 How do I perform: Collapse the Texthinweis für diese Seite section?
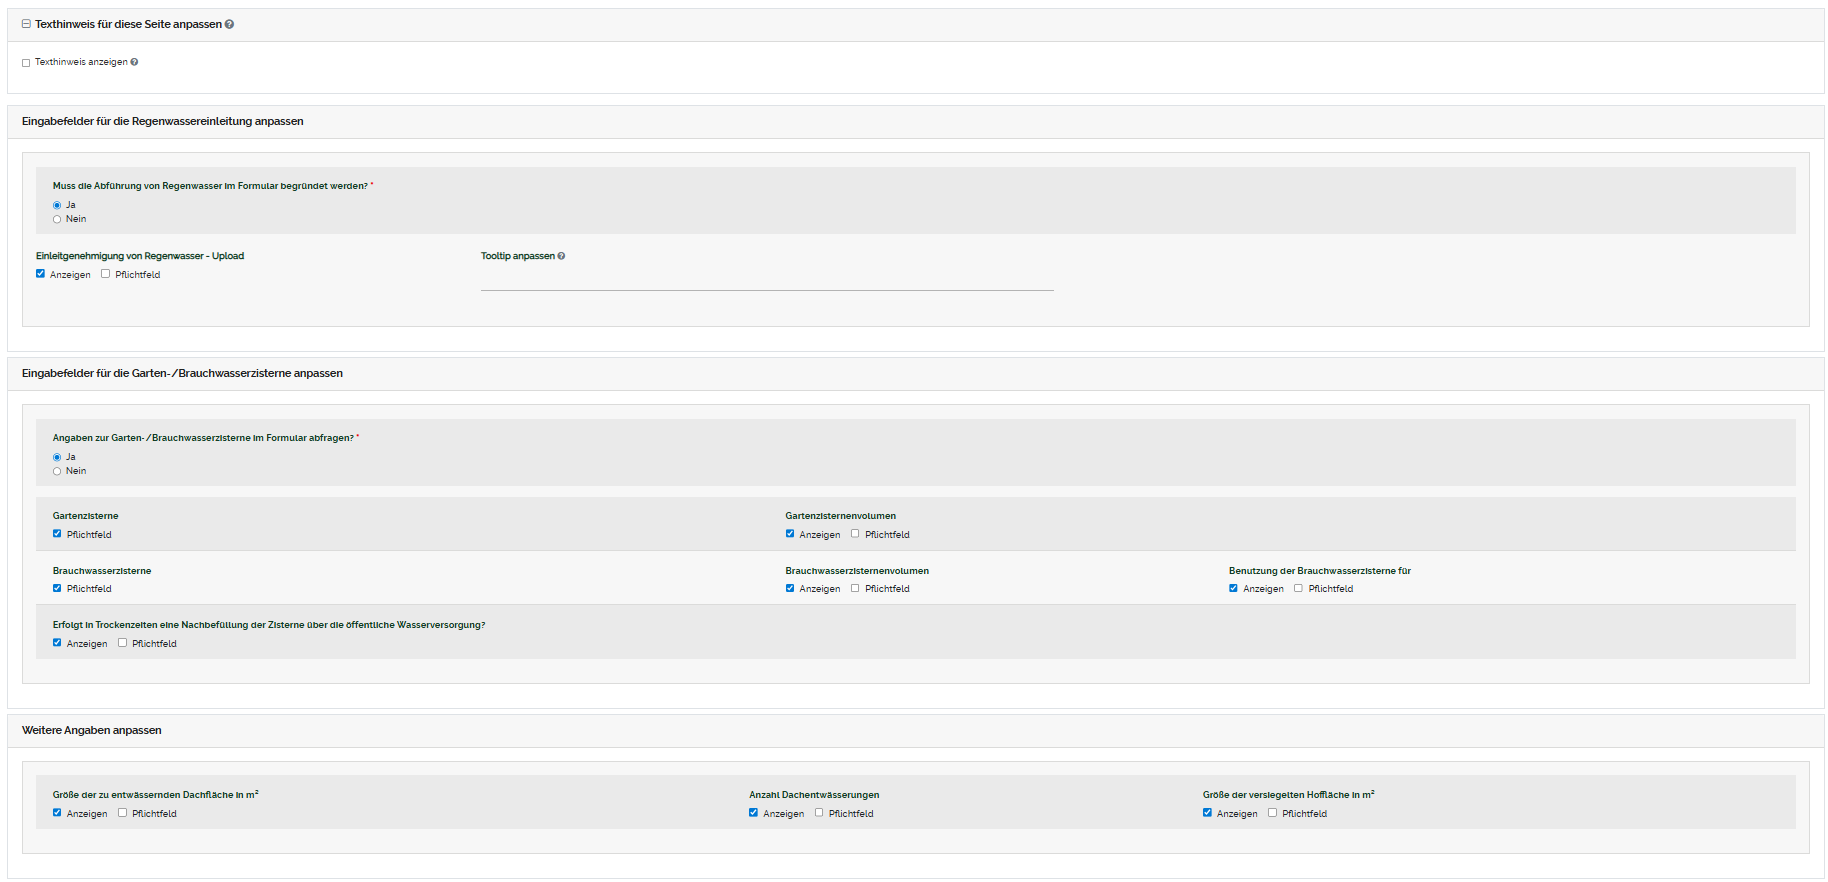(26, 24)
